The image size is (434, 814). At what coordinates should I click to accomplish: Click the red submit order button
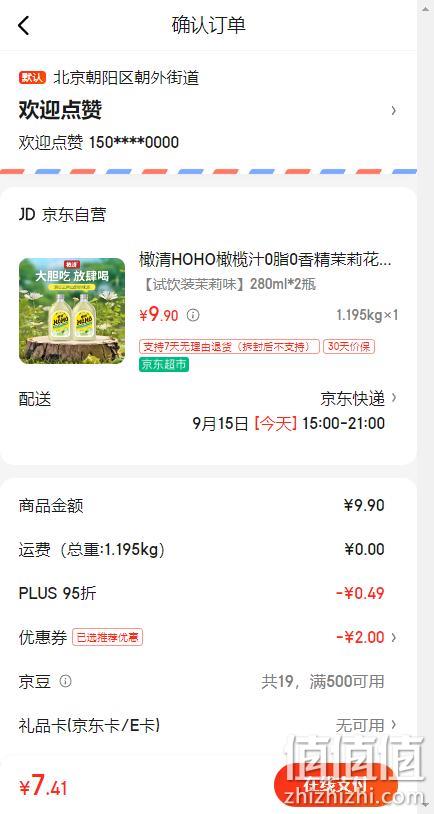click(x=335, y=786)
